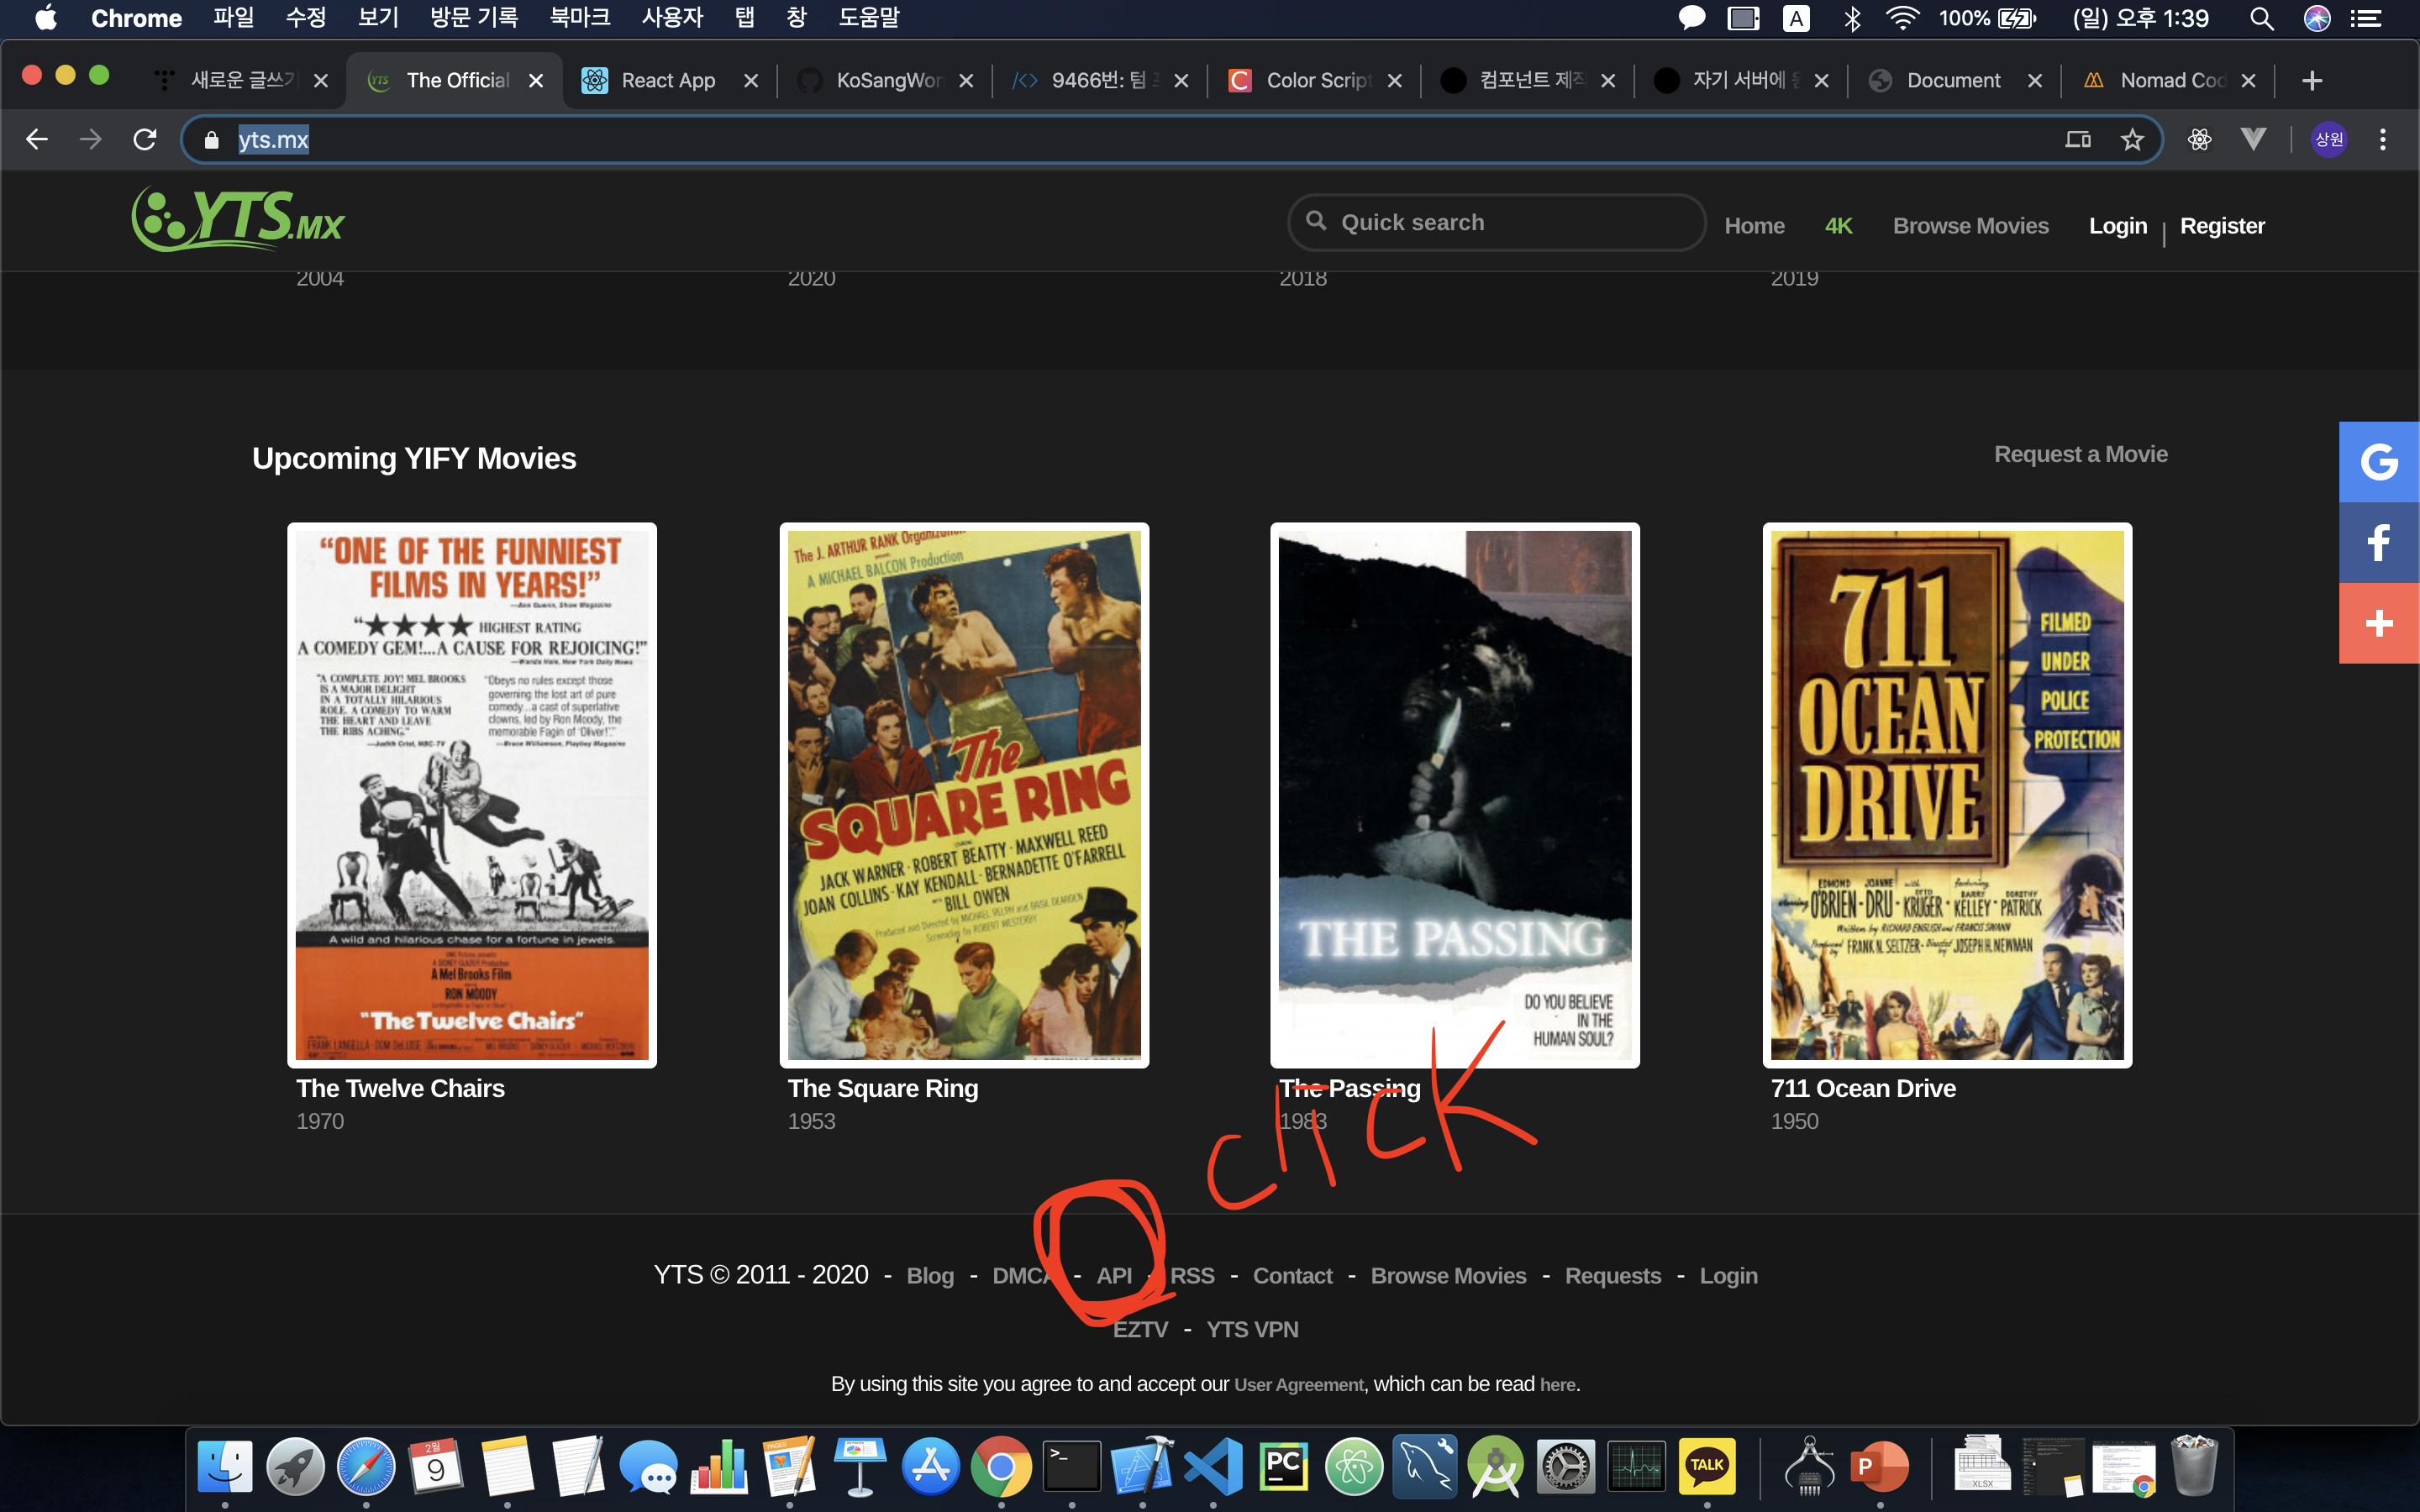Screen dimensions: 2420x1512
Task: Click the Request a Movie link
Action: pyautogui.click(x=2080, y=454)
